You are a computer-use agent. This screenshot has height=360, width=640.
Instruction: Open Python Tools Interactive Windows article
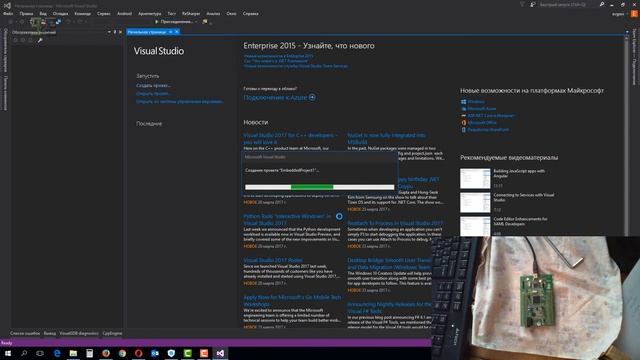tap(287, 220)
